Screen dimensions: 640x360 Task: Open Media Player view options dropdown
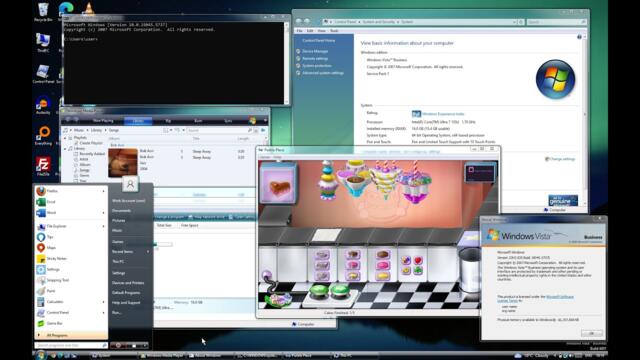171,130
